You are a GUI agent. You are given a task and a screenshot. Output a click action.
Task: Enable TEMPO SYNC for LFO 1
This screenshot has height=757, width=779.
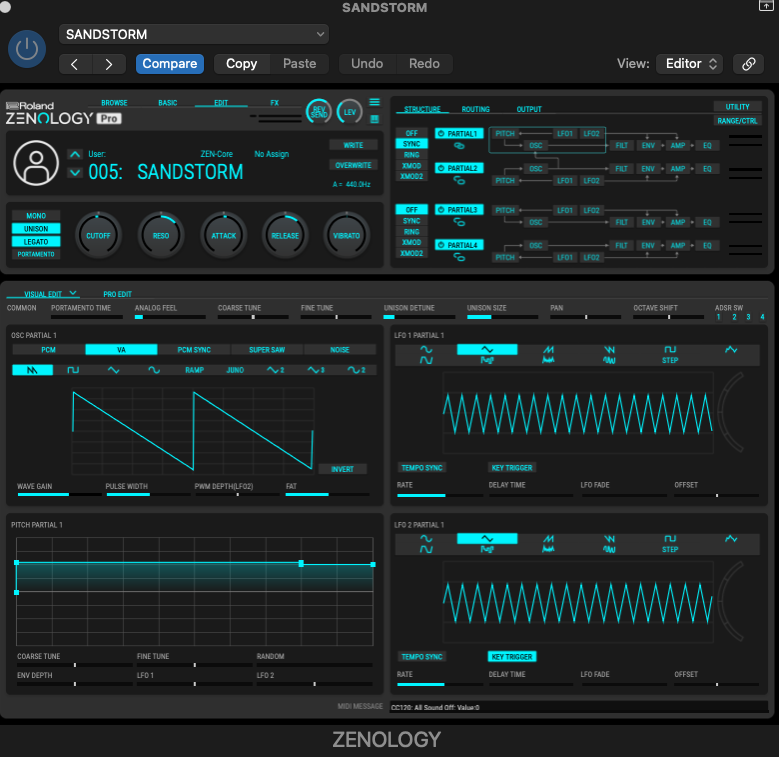[x=422, y=468]
